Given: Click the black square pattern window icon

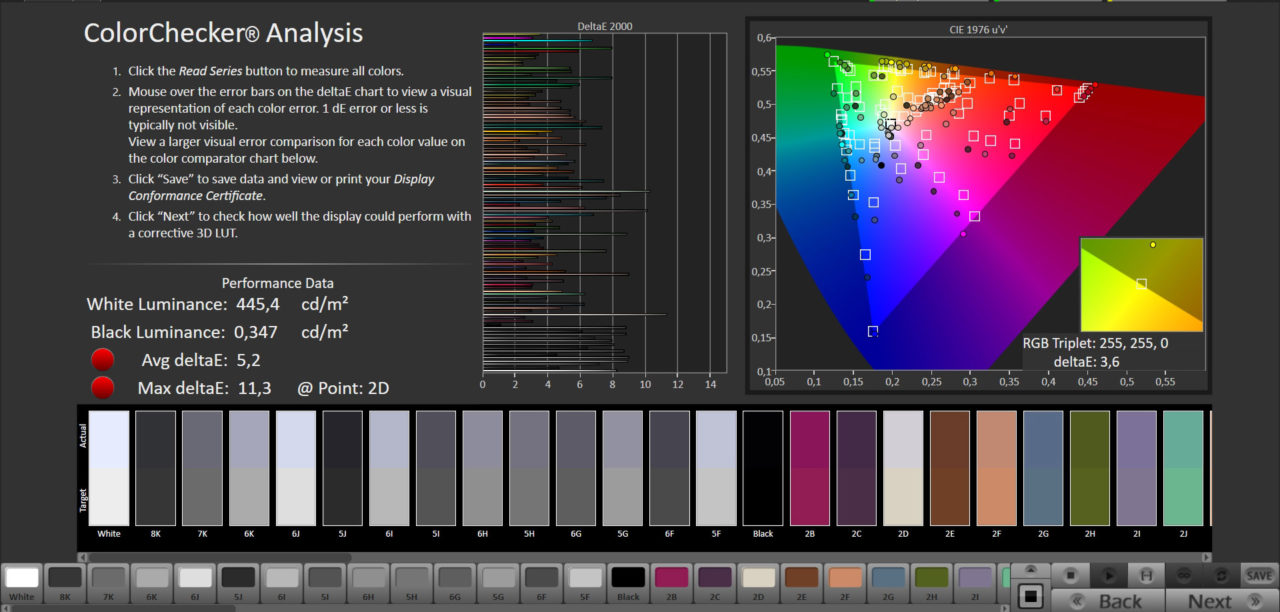Looking at the screenshot, I should coord(1032,597).
